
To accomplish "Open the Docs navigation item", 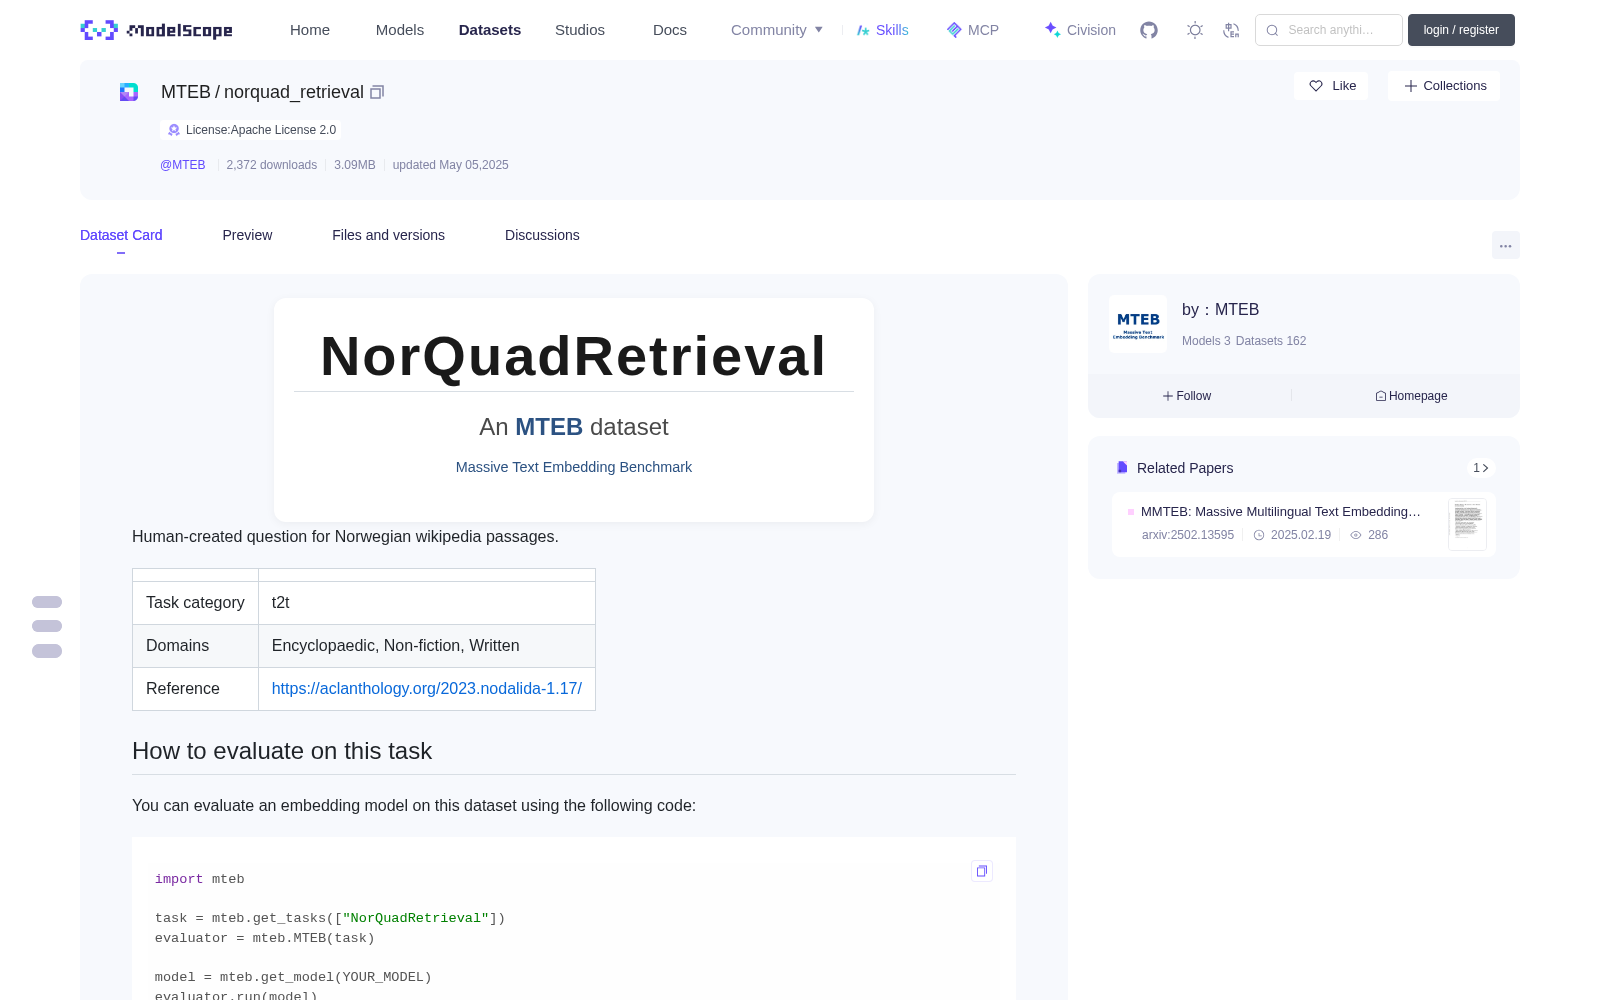I will pos(670,30).
